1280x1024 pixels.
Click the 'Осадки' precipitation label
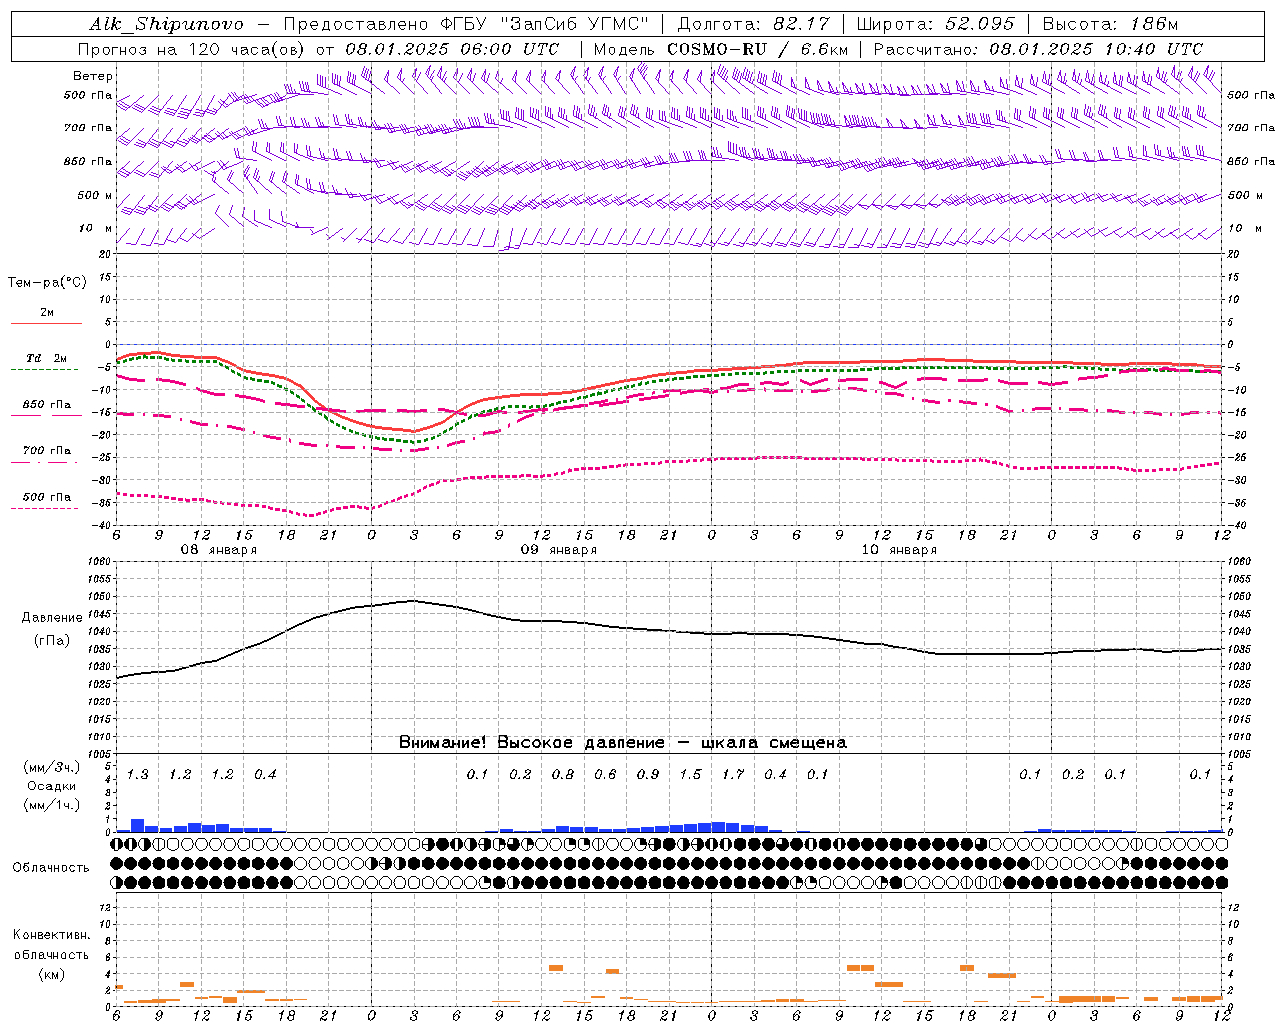tap(52, 786)
